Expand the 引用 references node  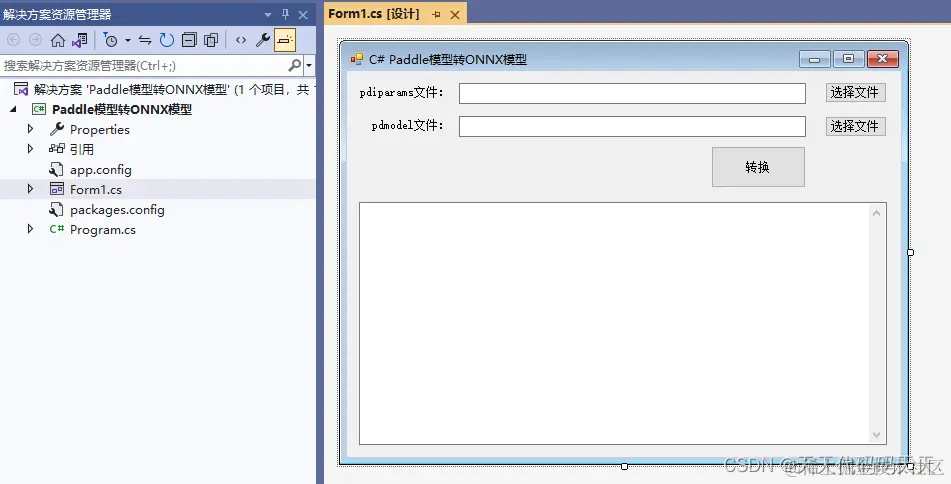[30, 149]
